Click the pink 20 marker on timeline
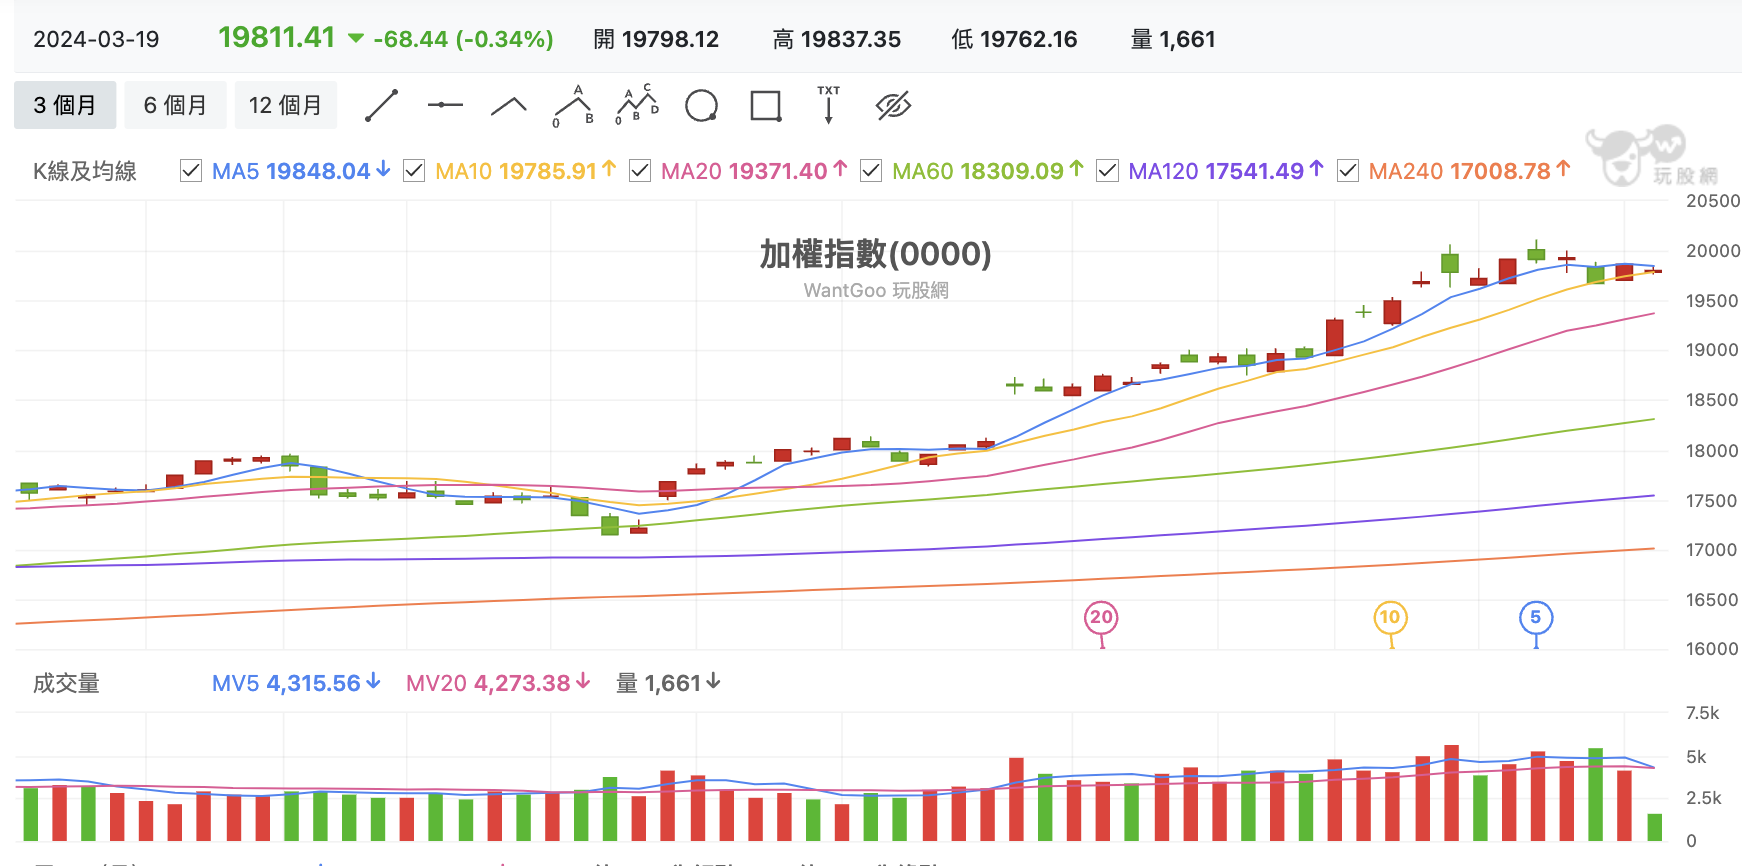This screenshot has height=866, width=1742. (x=1101, y=618)
